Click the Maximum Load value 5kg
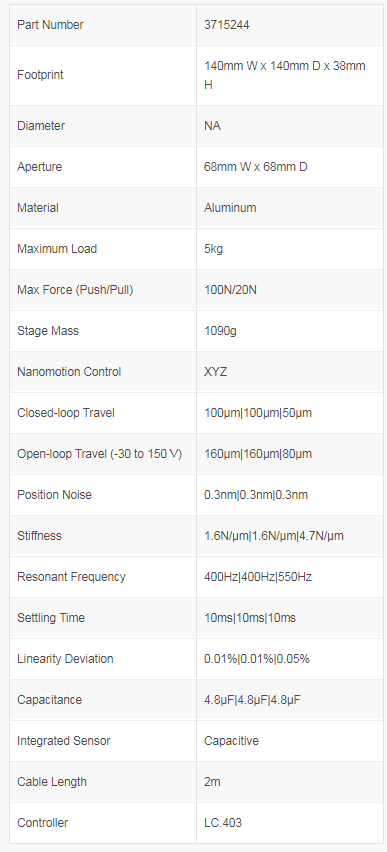 [x=213, y=249]
